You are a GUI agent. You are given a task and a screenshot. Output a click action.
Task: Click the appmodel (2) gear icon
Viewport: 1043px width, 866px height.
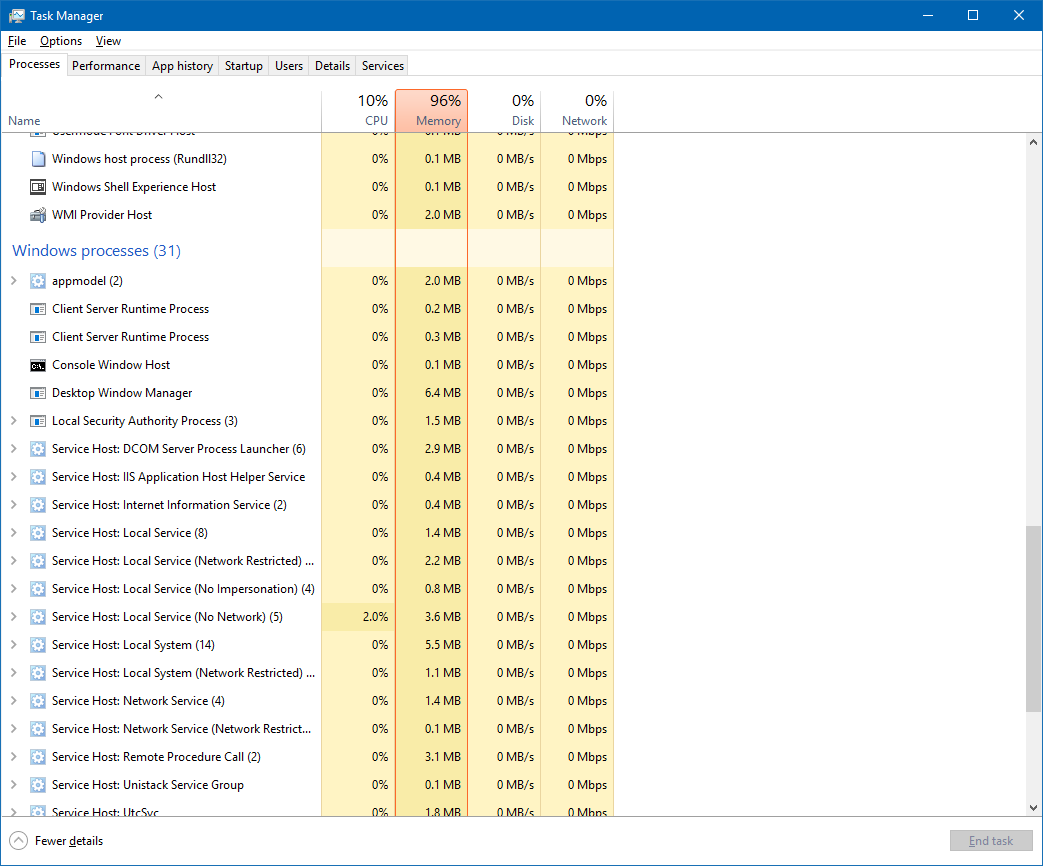[39, 281]
